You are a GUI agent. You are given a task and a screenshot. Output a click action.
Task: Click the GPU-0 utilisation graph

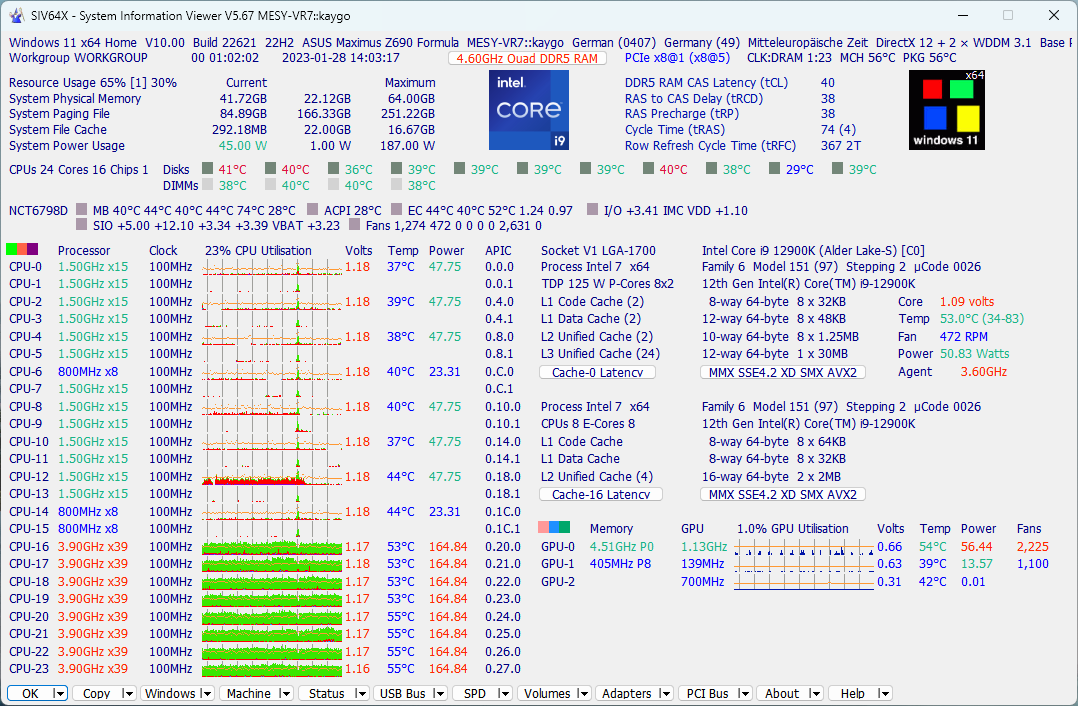pos(804,547)
